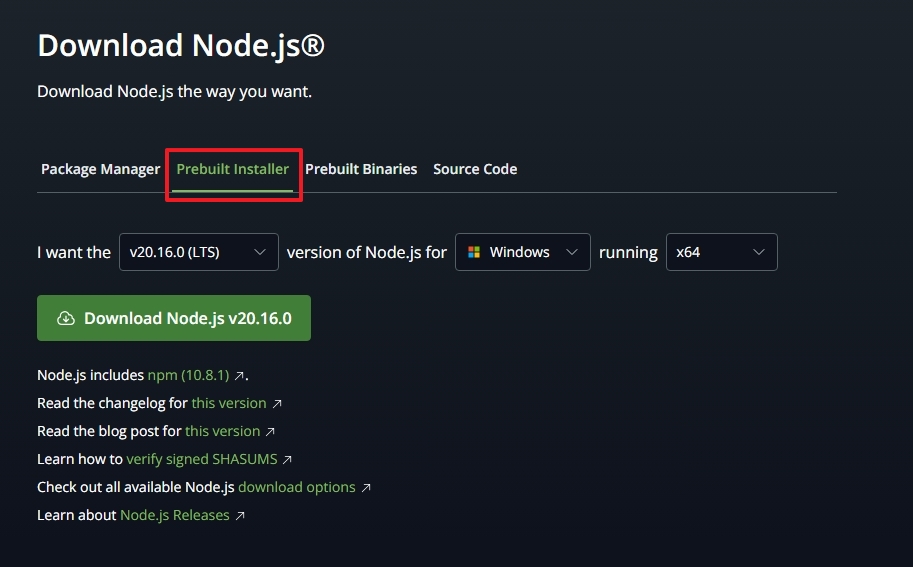
Task: Open the npm (10.8.1) link
Action: 189,375
